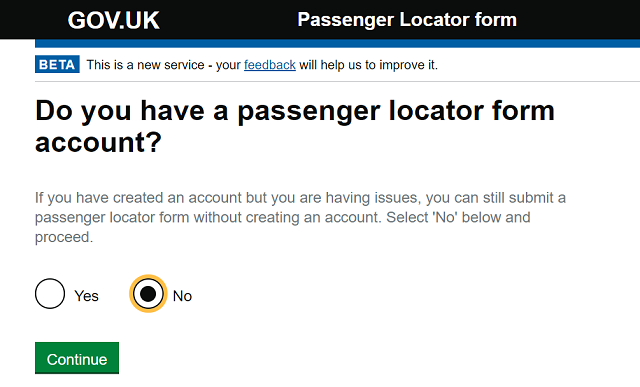Click the hint line mentioning Select 'No' below

(x=282, y=218)
